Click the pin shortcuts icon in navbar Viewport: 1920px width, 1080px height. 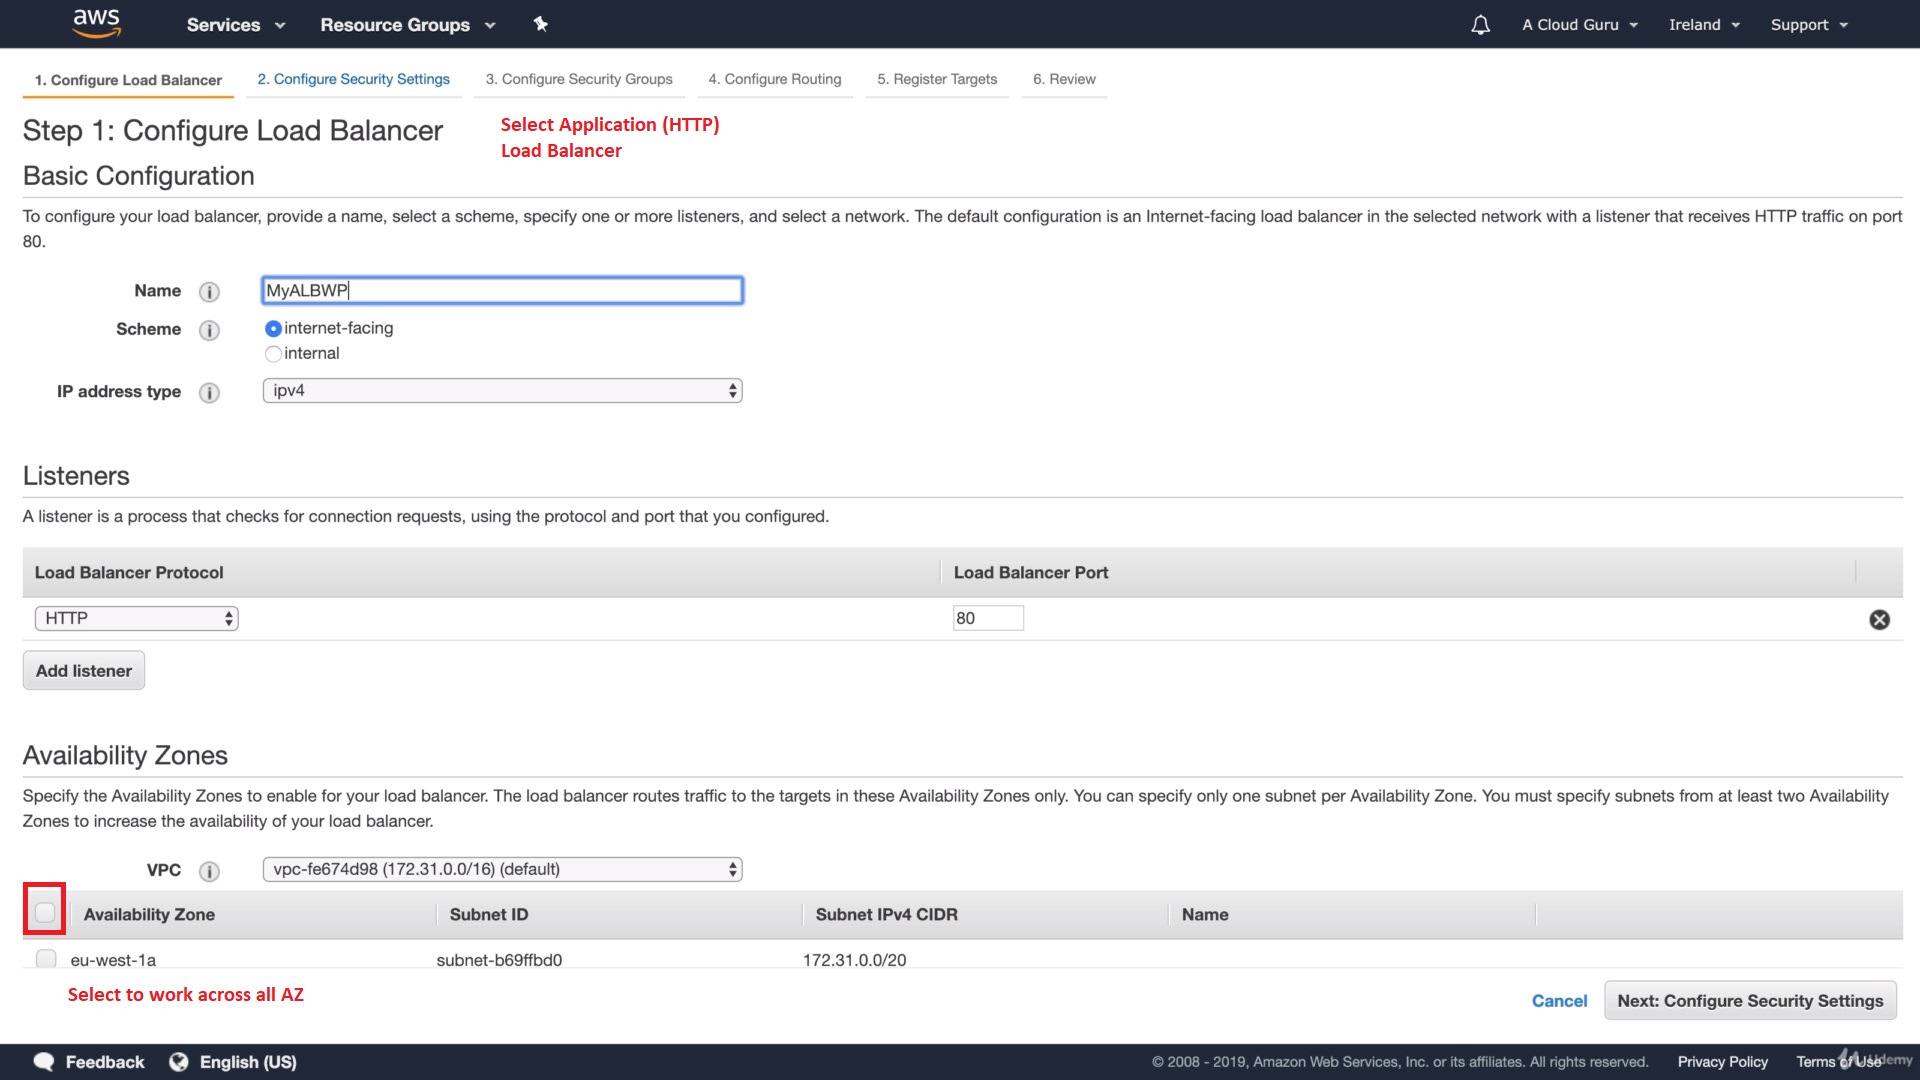point(540,24)
